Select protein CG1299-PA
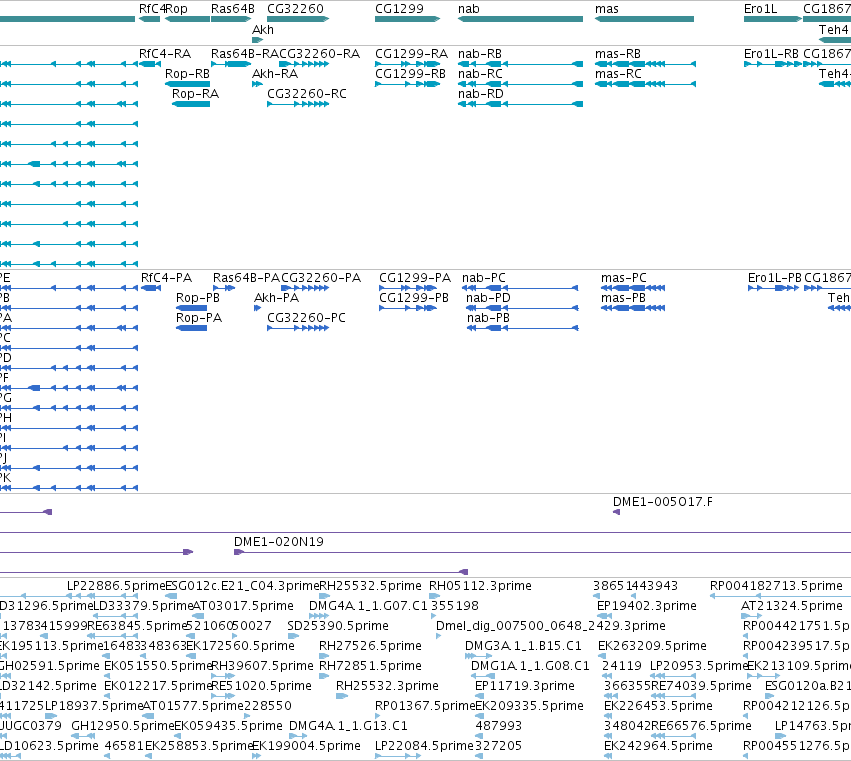The height and width of the screenshot is (761, 851). (x=415, y=277)
